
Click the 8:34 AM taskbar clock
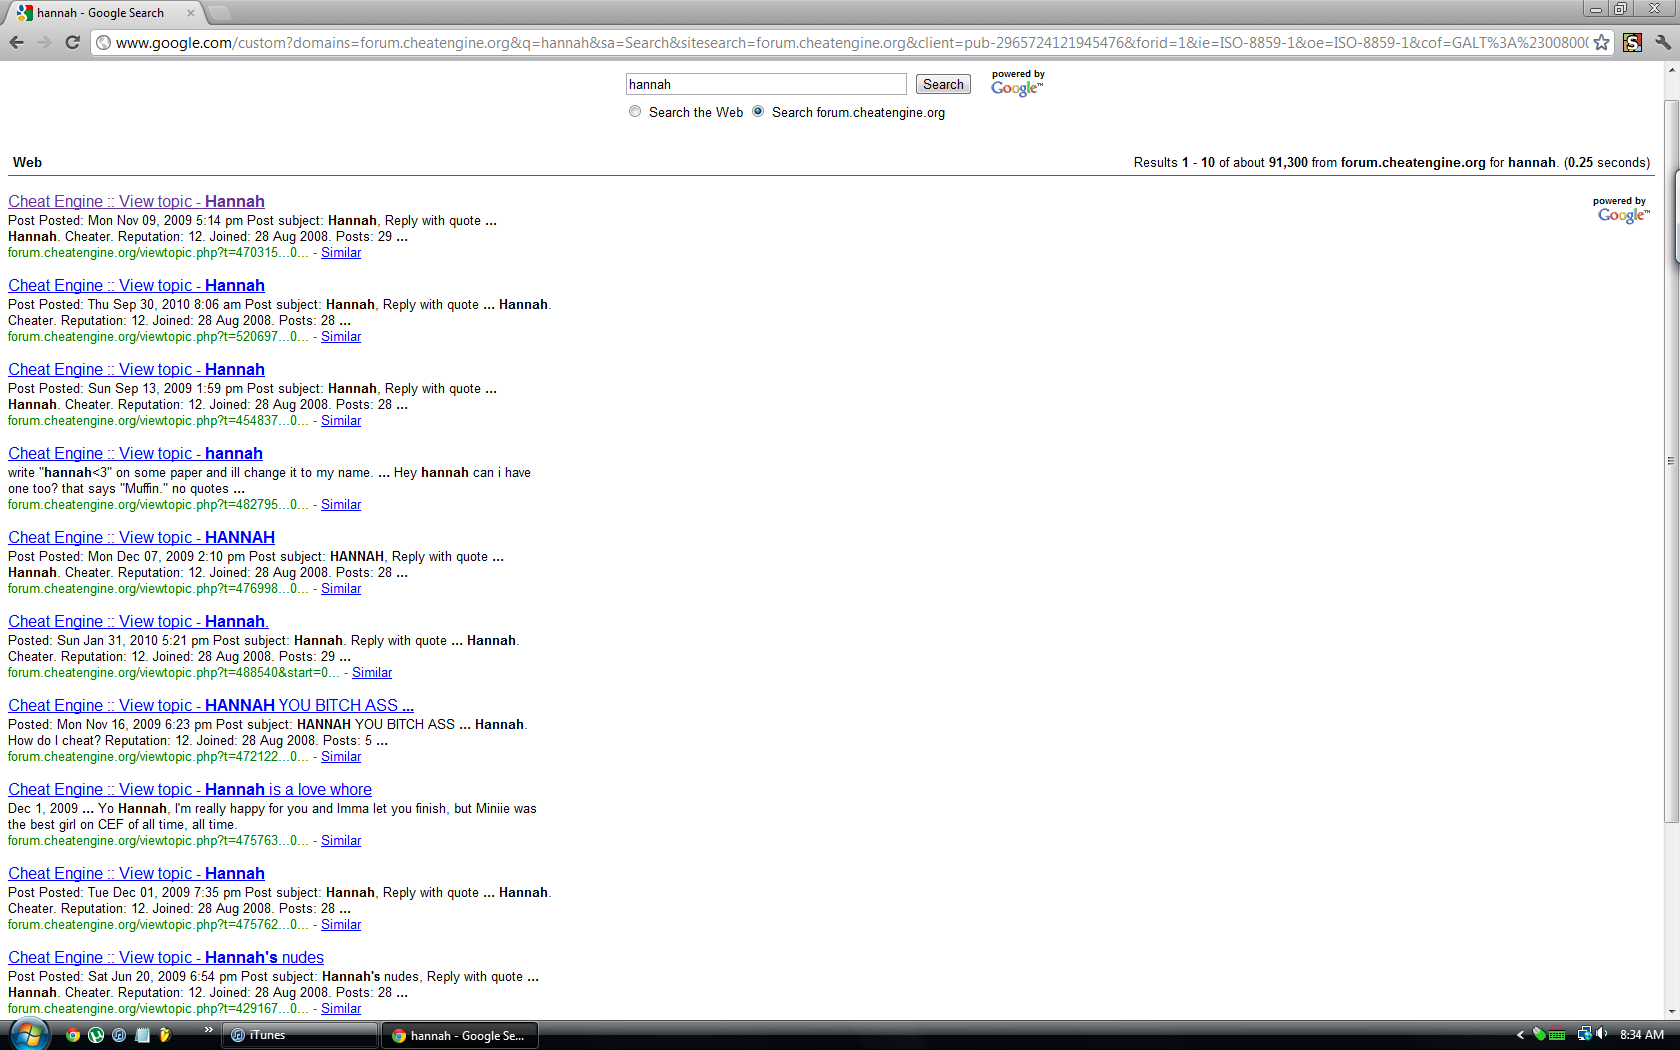coord(1642,1035)
